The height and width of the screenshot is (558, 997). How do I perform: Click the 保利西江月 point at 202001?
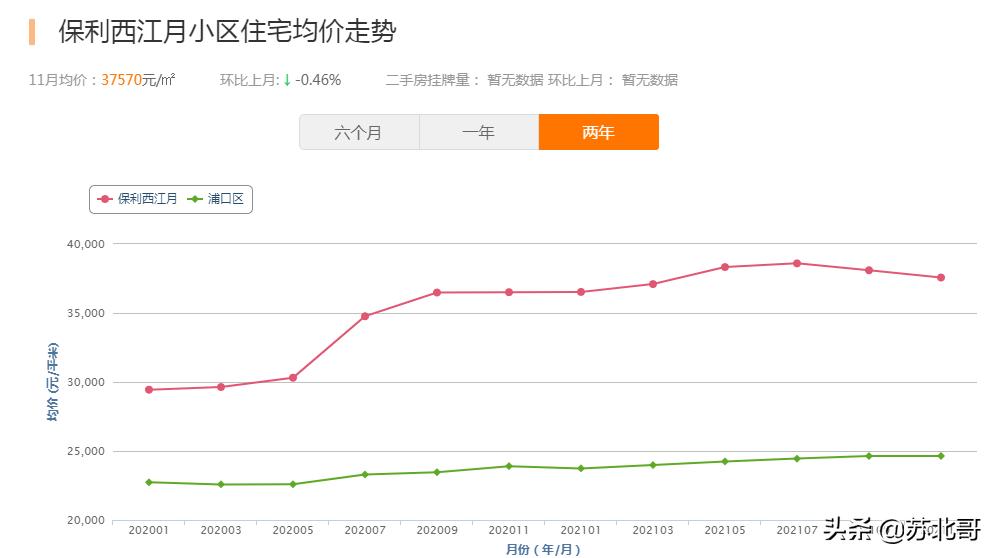pyautogui.click(x=149, y=390)
